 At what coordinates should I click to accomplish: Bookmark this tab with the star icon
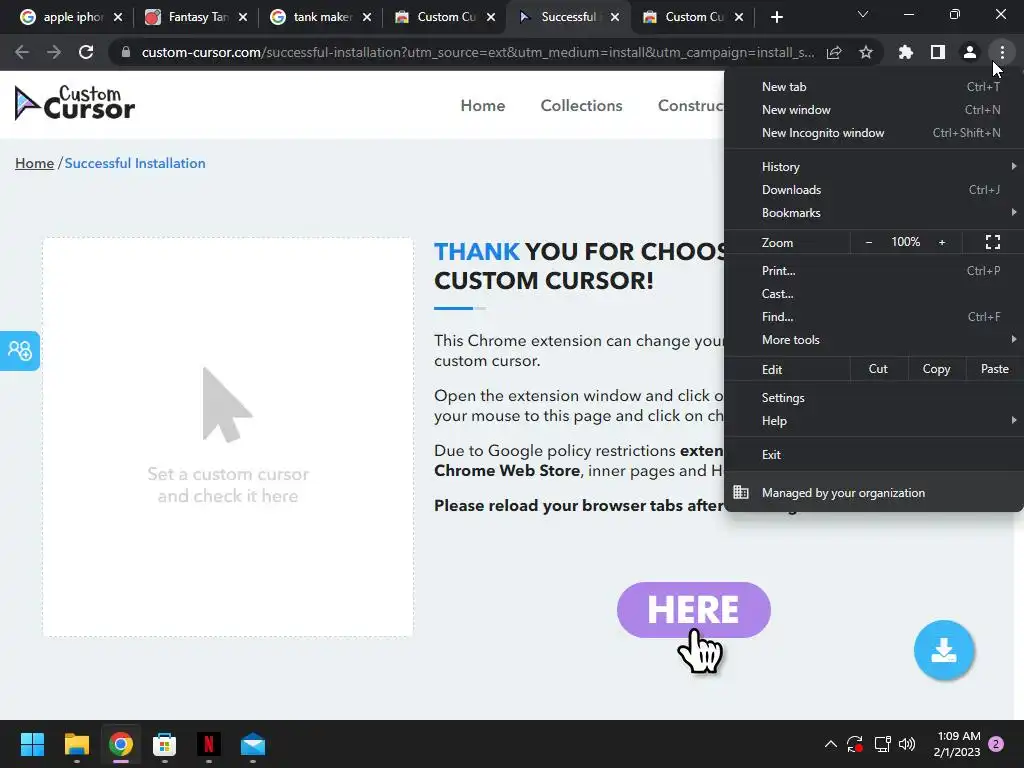[866, 52]
